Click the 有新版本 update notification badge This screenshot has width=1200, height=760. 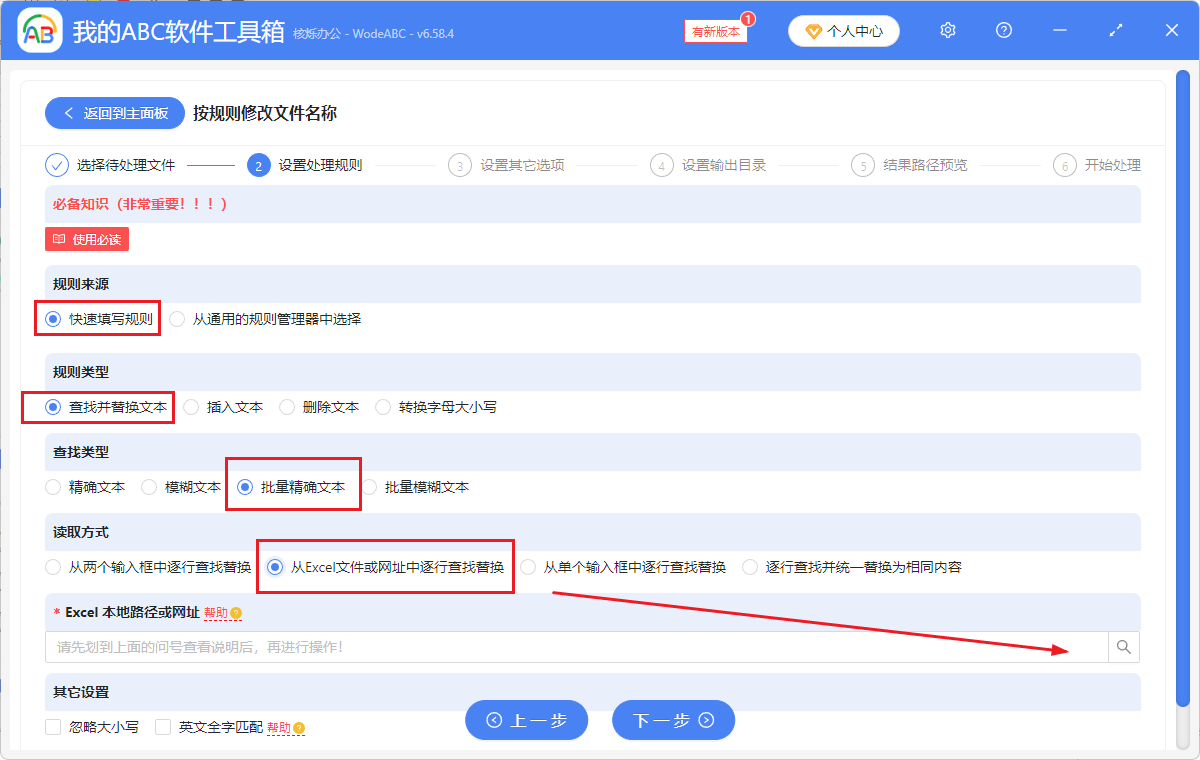click(714, 31)
